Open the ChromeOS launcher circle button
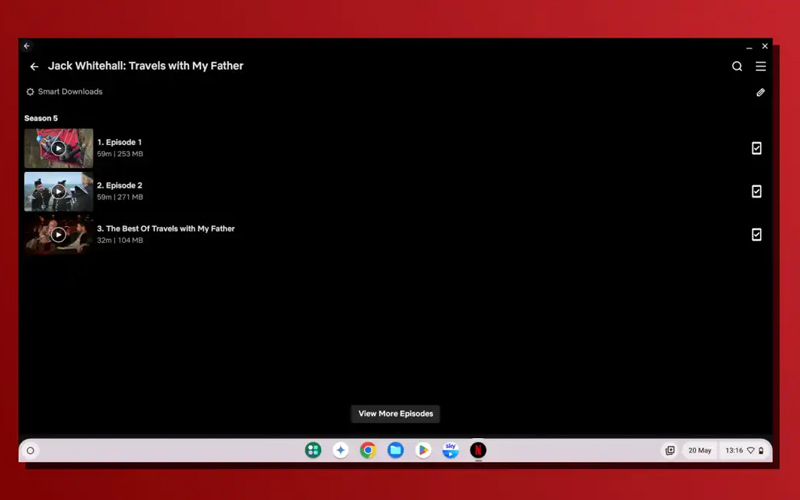Image resolution: width=800 pixels, height=500 pixels. (31, 451)
